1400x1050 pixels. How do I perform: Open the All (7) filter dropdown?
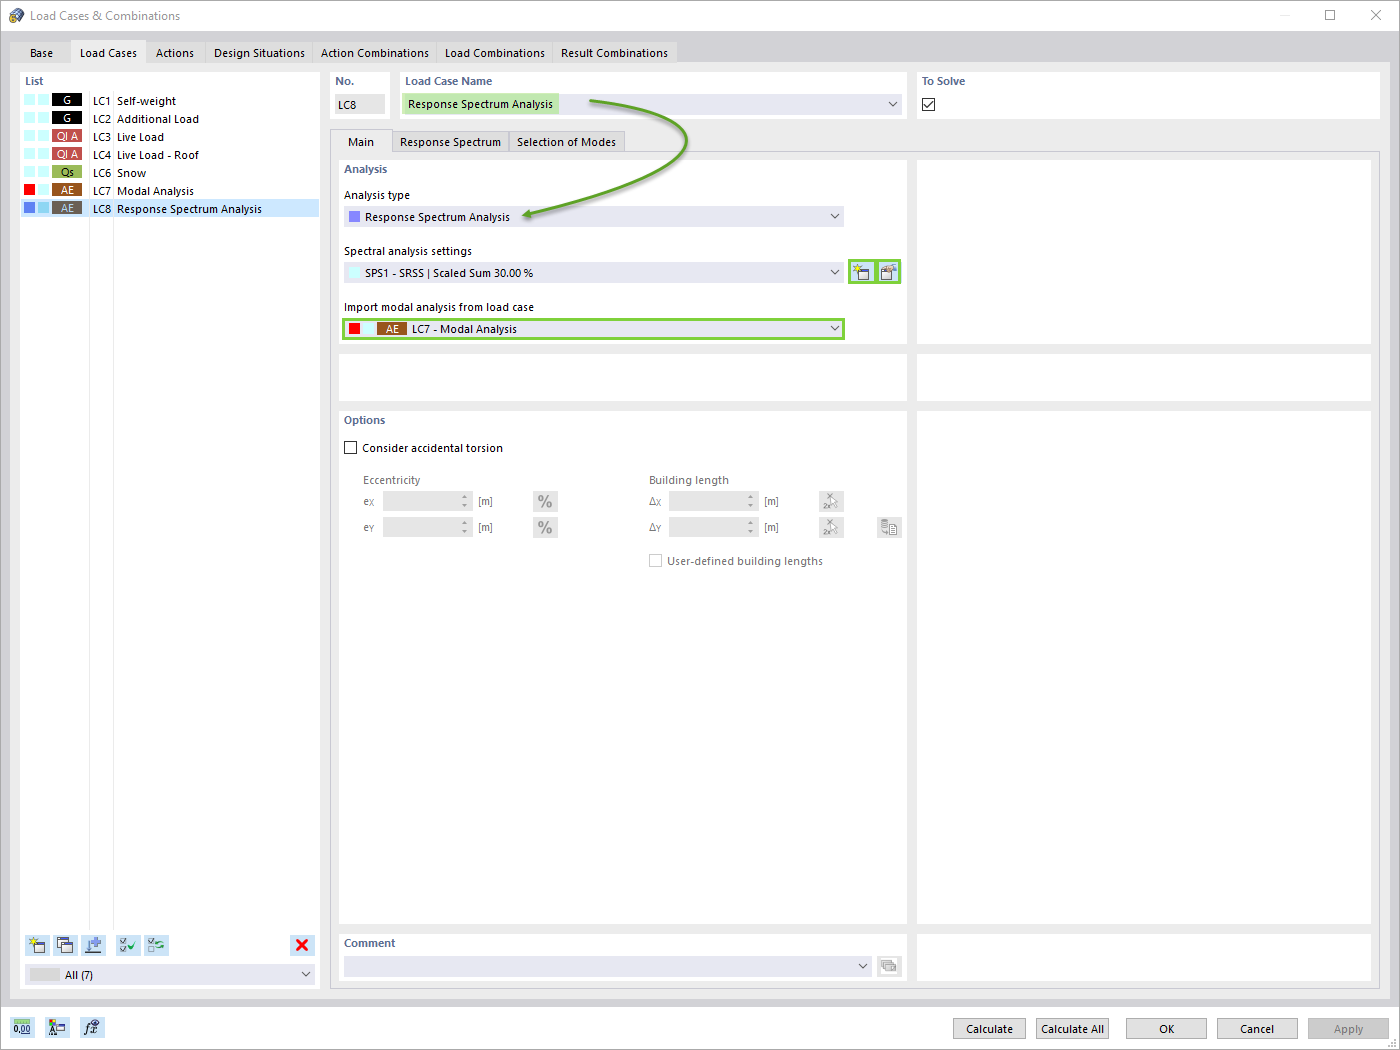307,973
